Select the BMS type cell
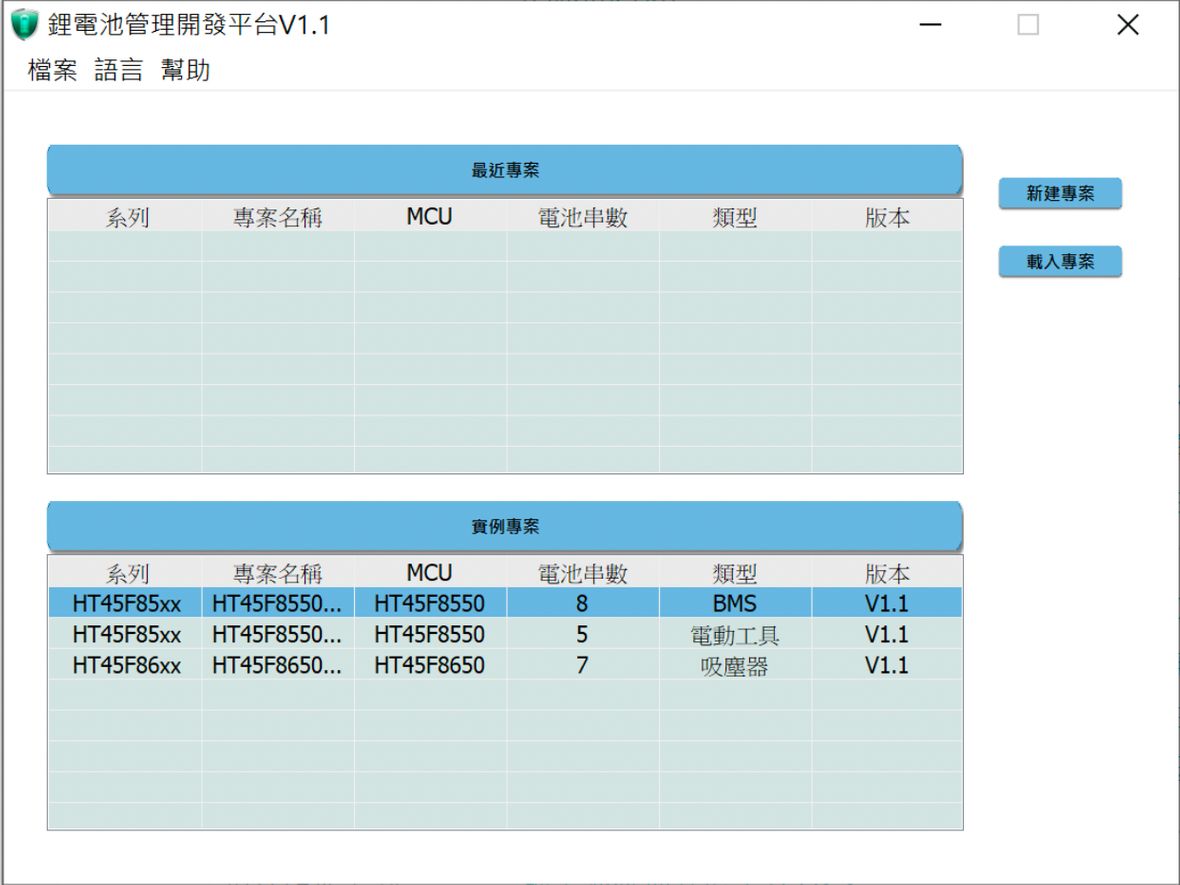 click(x=734, y=603)
